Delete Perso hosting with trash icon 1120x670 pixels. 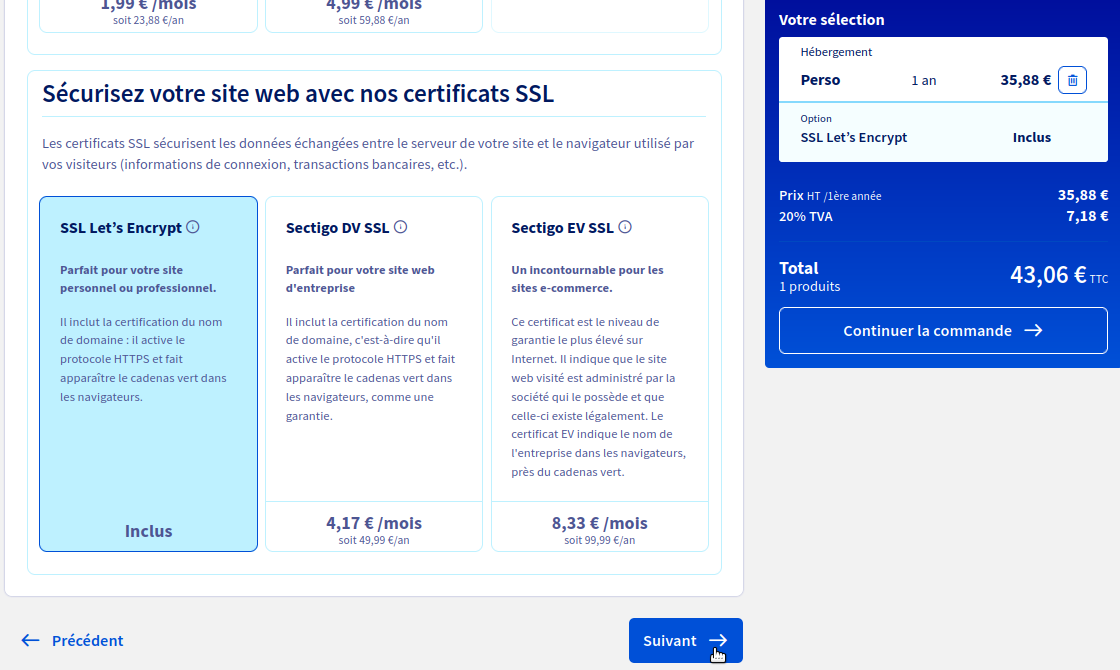(x=1072, y=80)
